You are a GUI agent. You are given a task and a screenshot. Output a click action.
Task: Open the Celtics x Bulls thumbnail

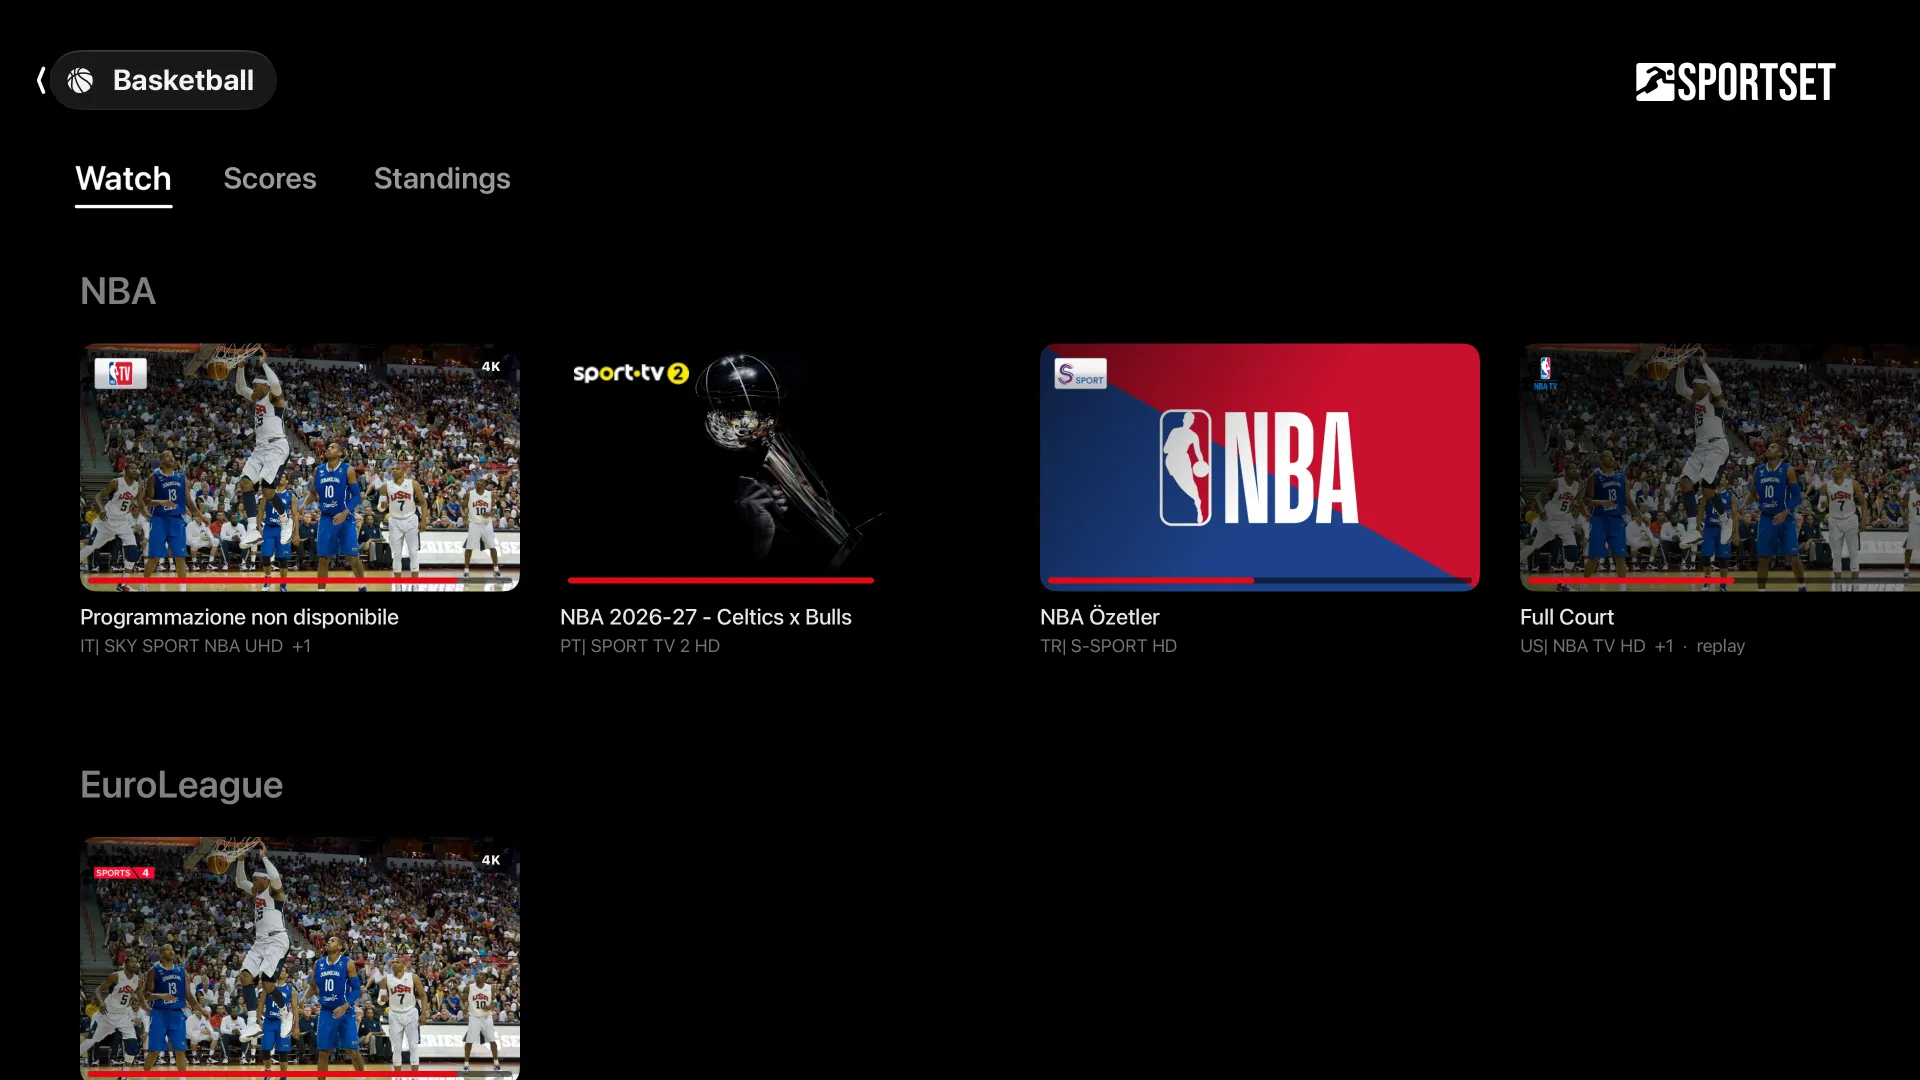click(x=780, y=467)
